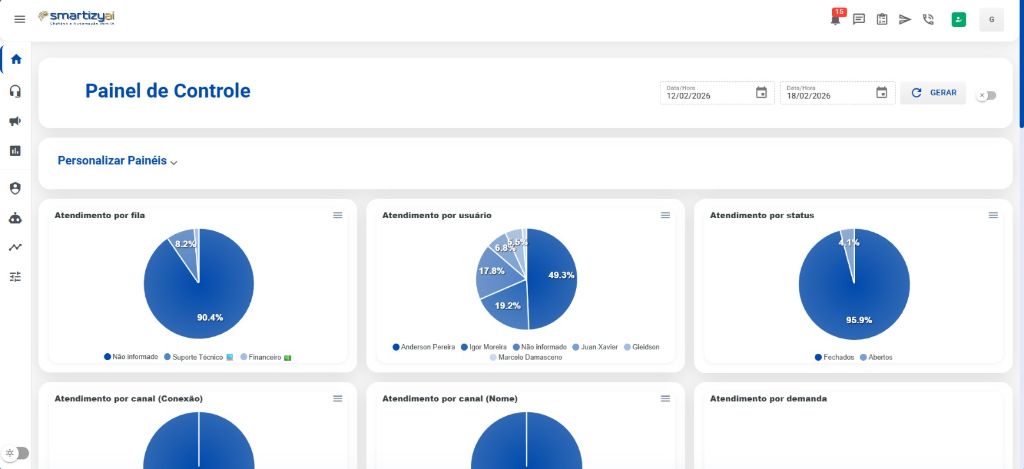1024x469 pixels.
Task: Click the start date field 12/02/2026
Action: tap(717, 93)
